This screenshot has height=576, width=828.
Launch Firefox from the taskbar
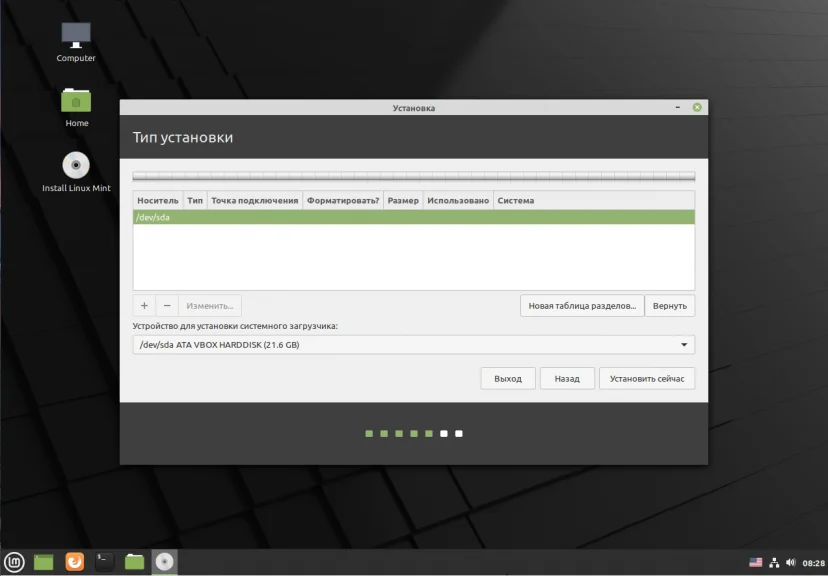[x=74, y=562]
